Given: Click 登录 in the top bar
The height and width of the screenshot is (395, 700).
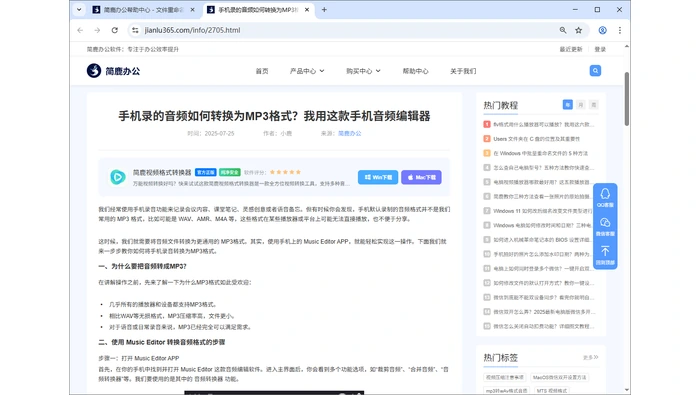Looking at the screenshot, I should tap(600, 49).
